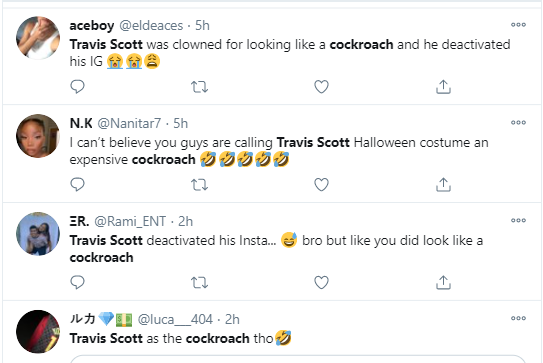Share Rami_ENT's tweet
This screenshot has height=363, width=543.
point(443,283)
